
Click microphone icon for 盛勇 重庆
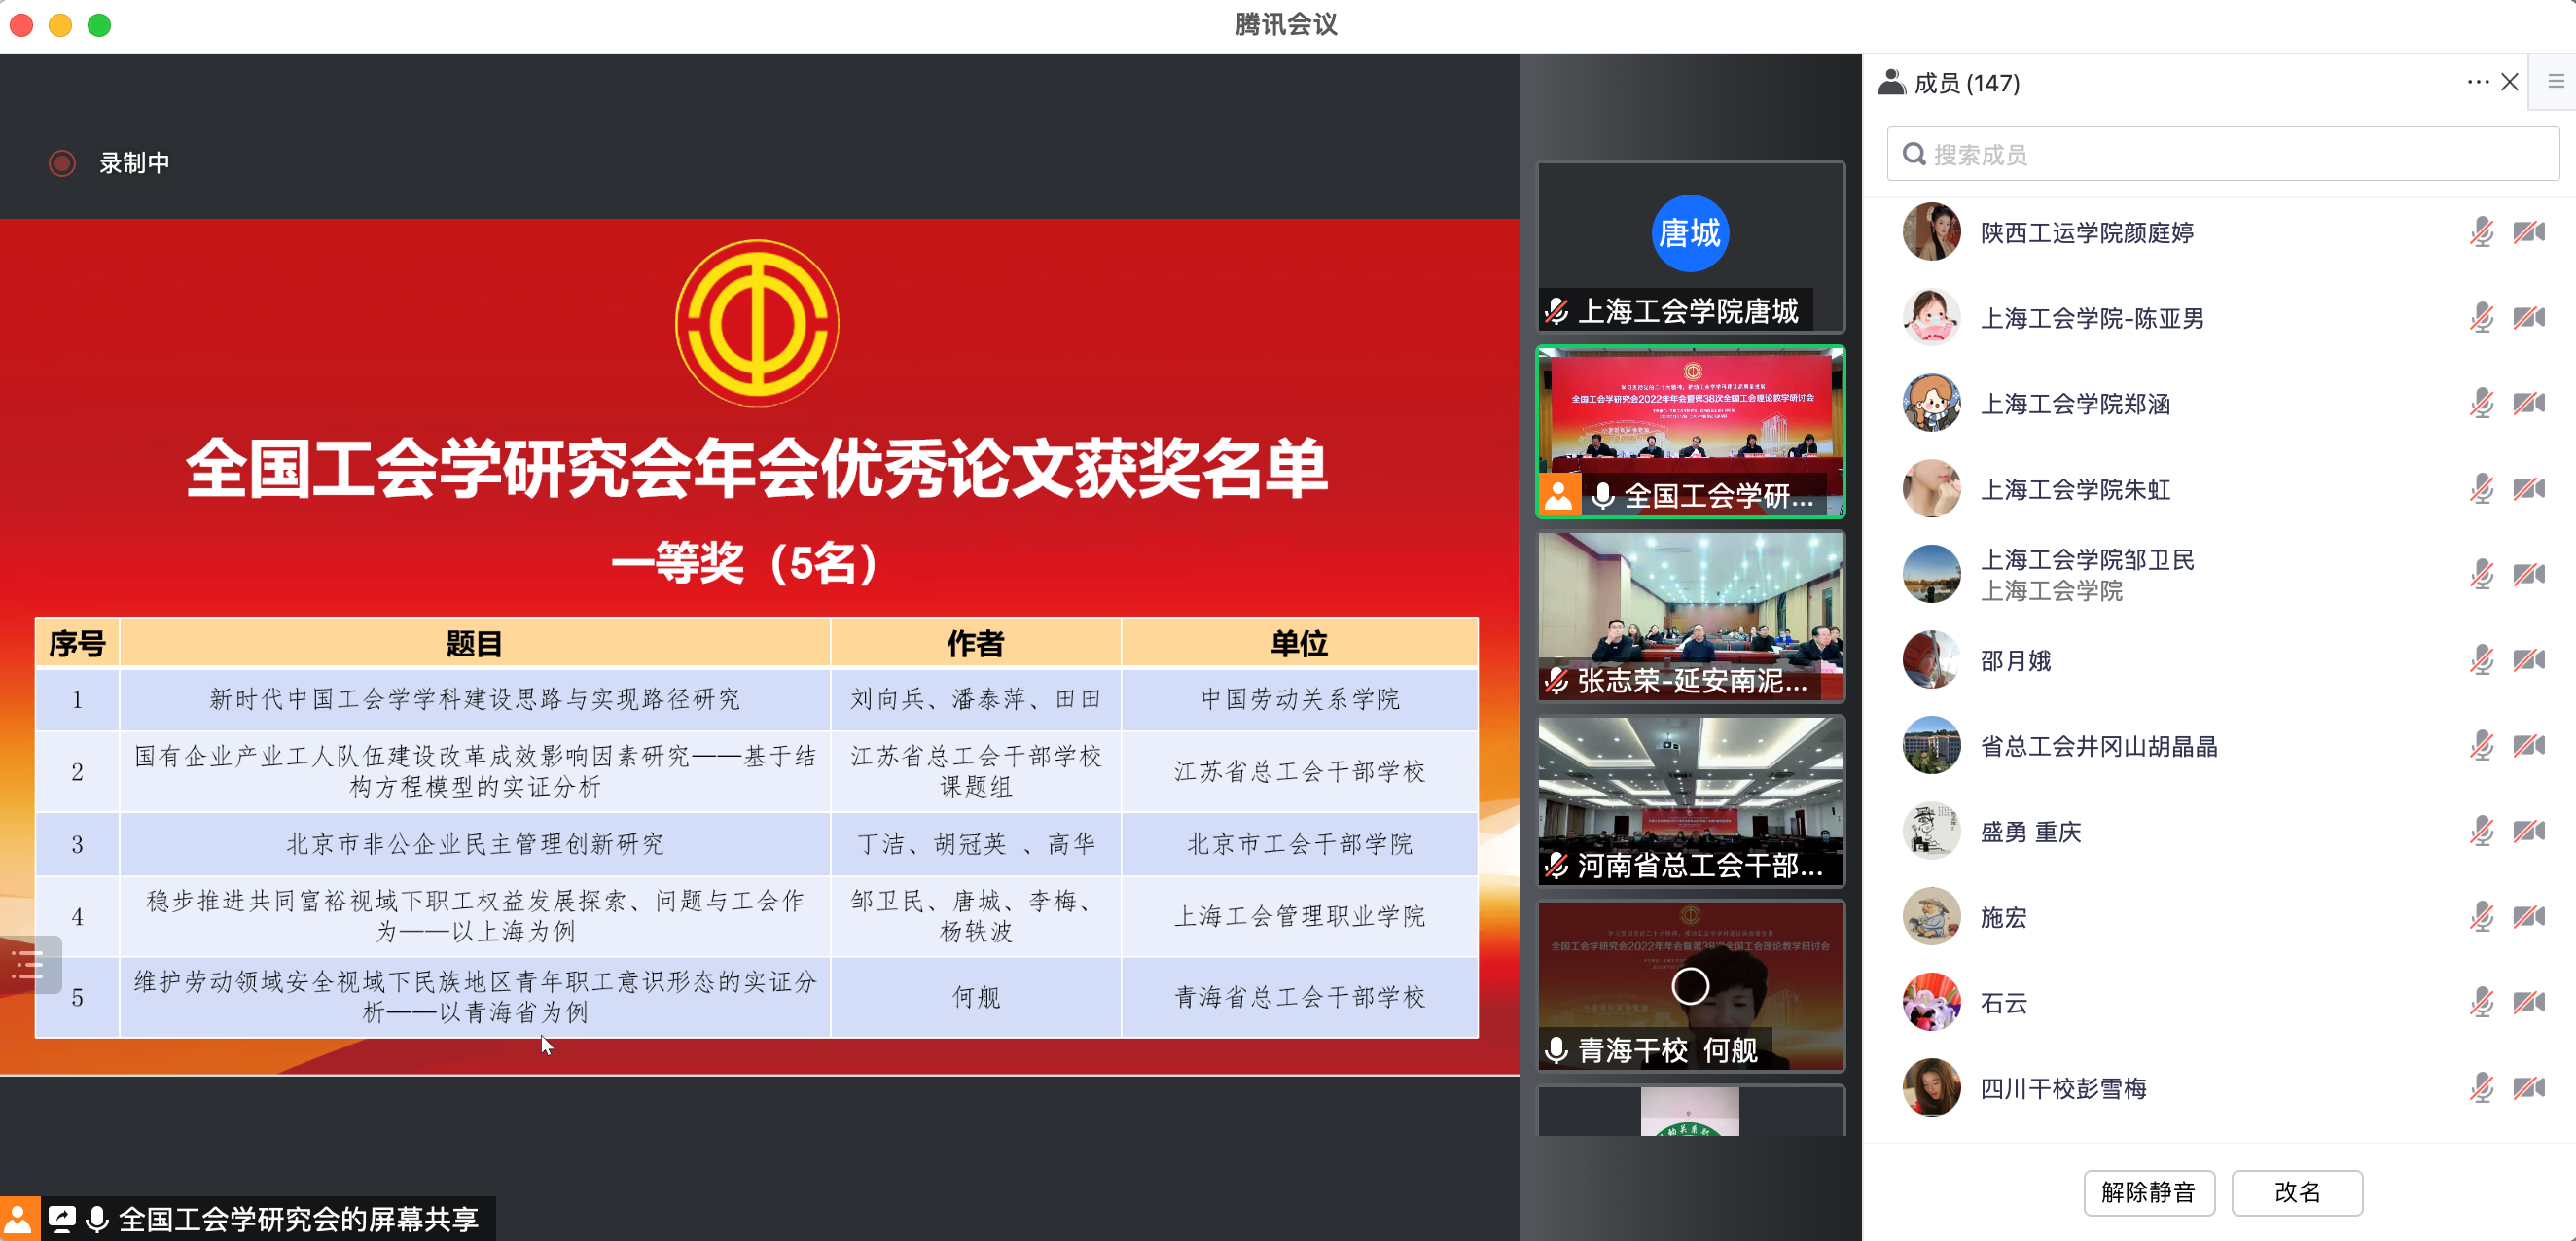click(2481, 831)
